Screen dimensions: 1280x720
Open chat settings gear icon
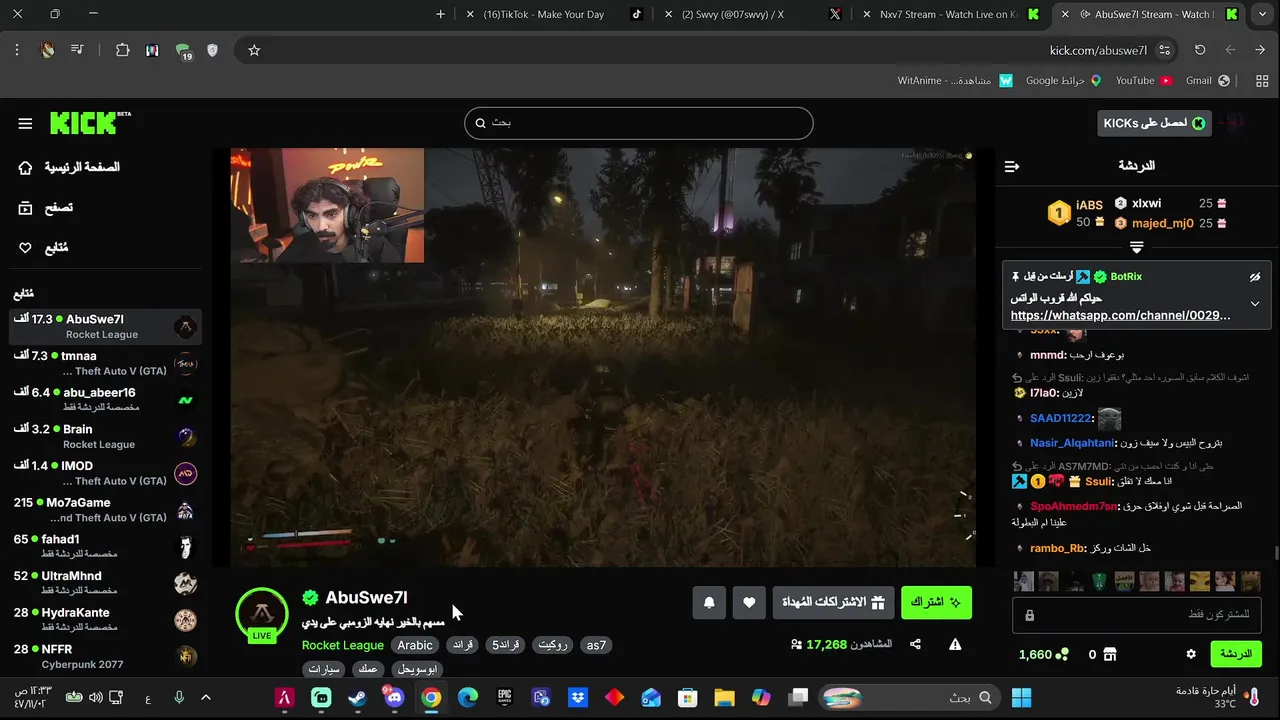click(x=1191, y=654)
